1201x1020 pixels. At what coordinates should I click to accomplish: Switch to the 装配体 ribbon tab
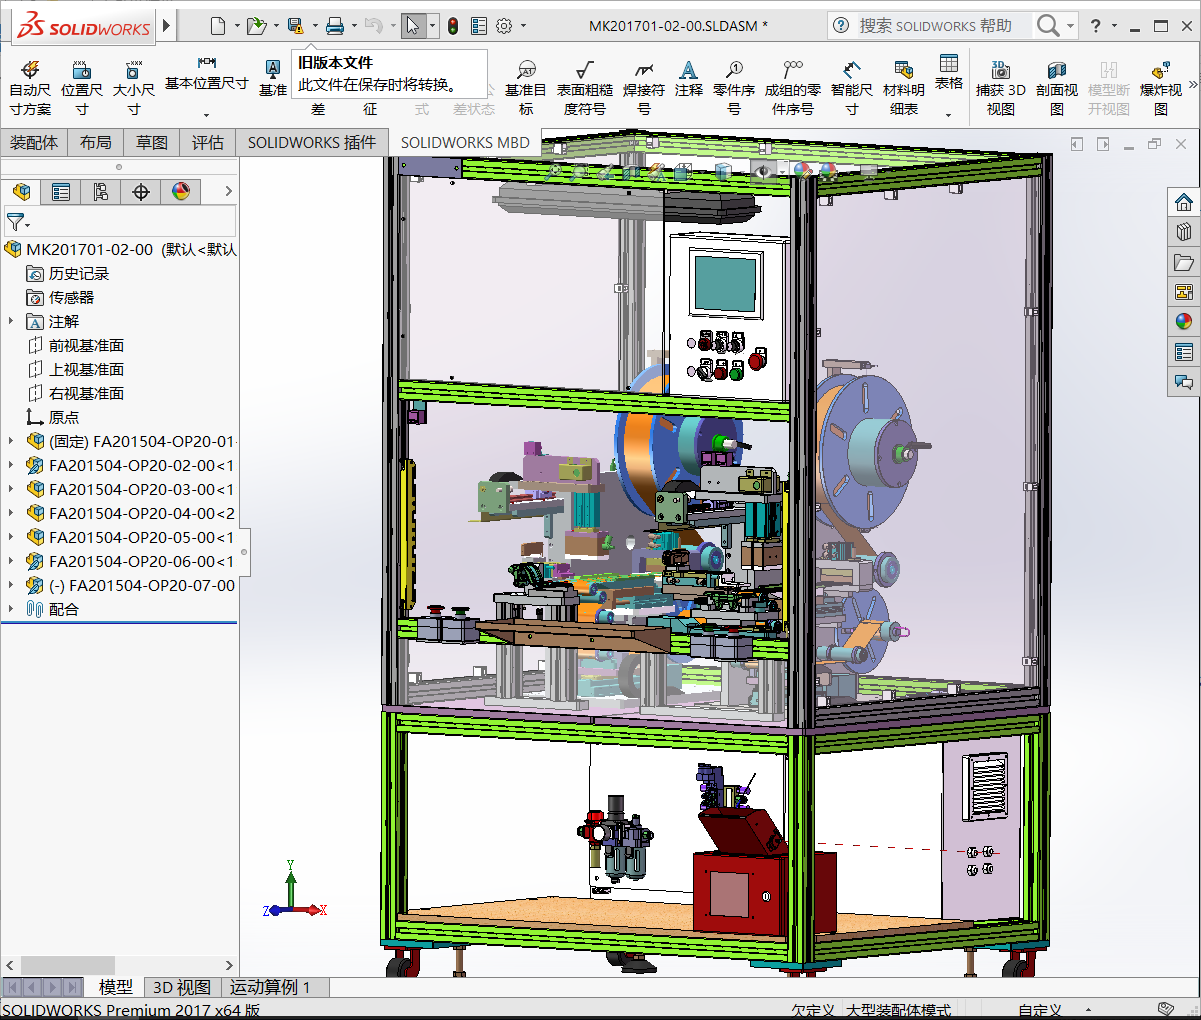click(x=34, y=143)
